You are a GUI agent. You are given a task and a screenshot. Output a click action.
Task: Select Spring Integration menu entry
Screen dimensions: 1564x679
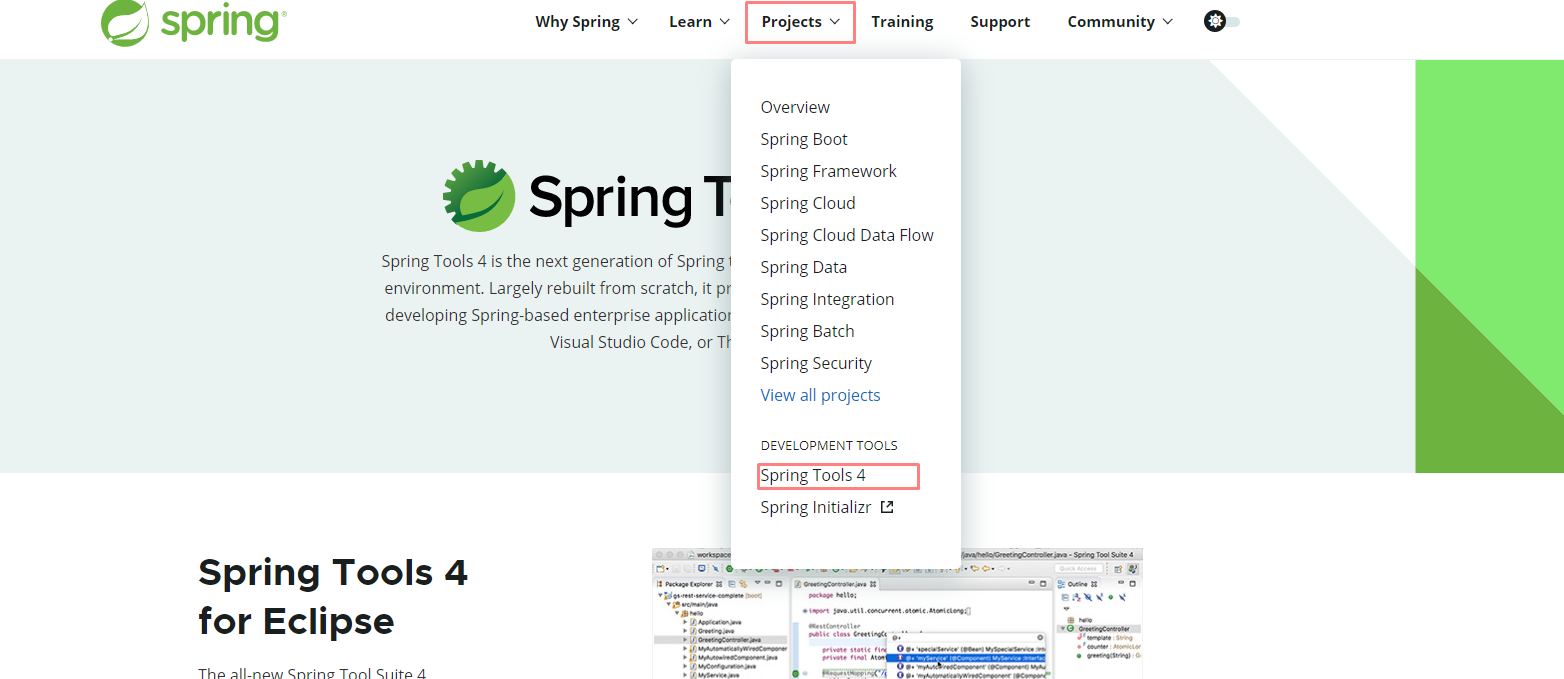tap(827, 299)
